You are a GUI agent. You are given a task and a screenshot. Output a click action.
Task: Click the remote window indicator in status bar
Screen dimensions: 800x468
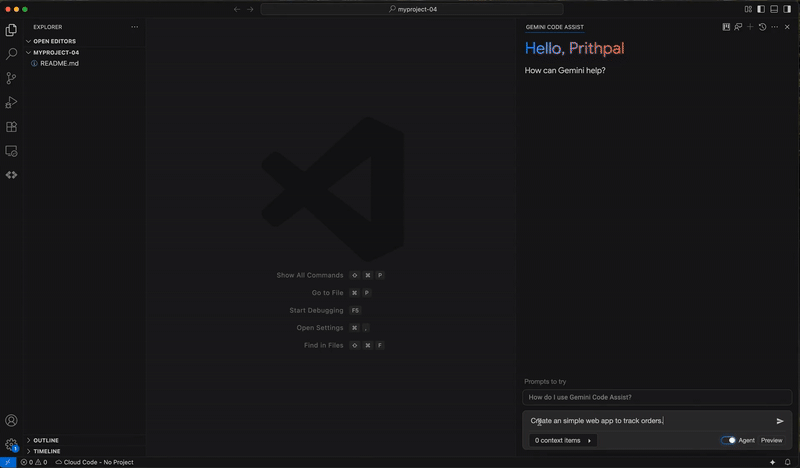coord(8,462)
